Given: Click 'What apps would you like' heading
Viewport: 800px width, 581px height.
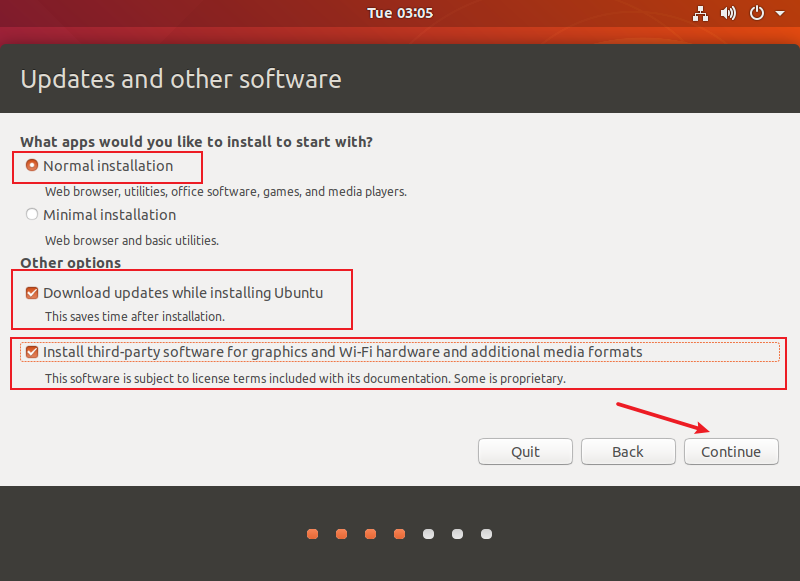Looking at the screenshot, I should click(x=196, y=142).
